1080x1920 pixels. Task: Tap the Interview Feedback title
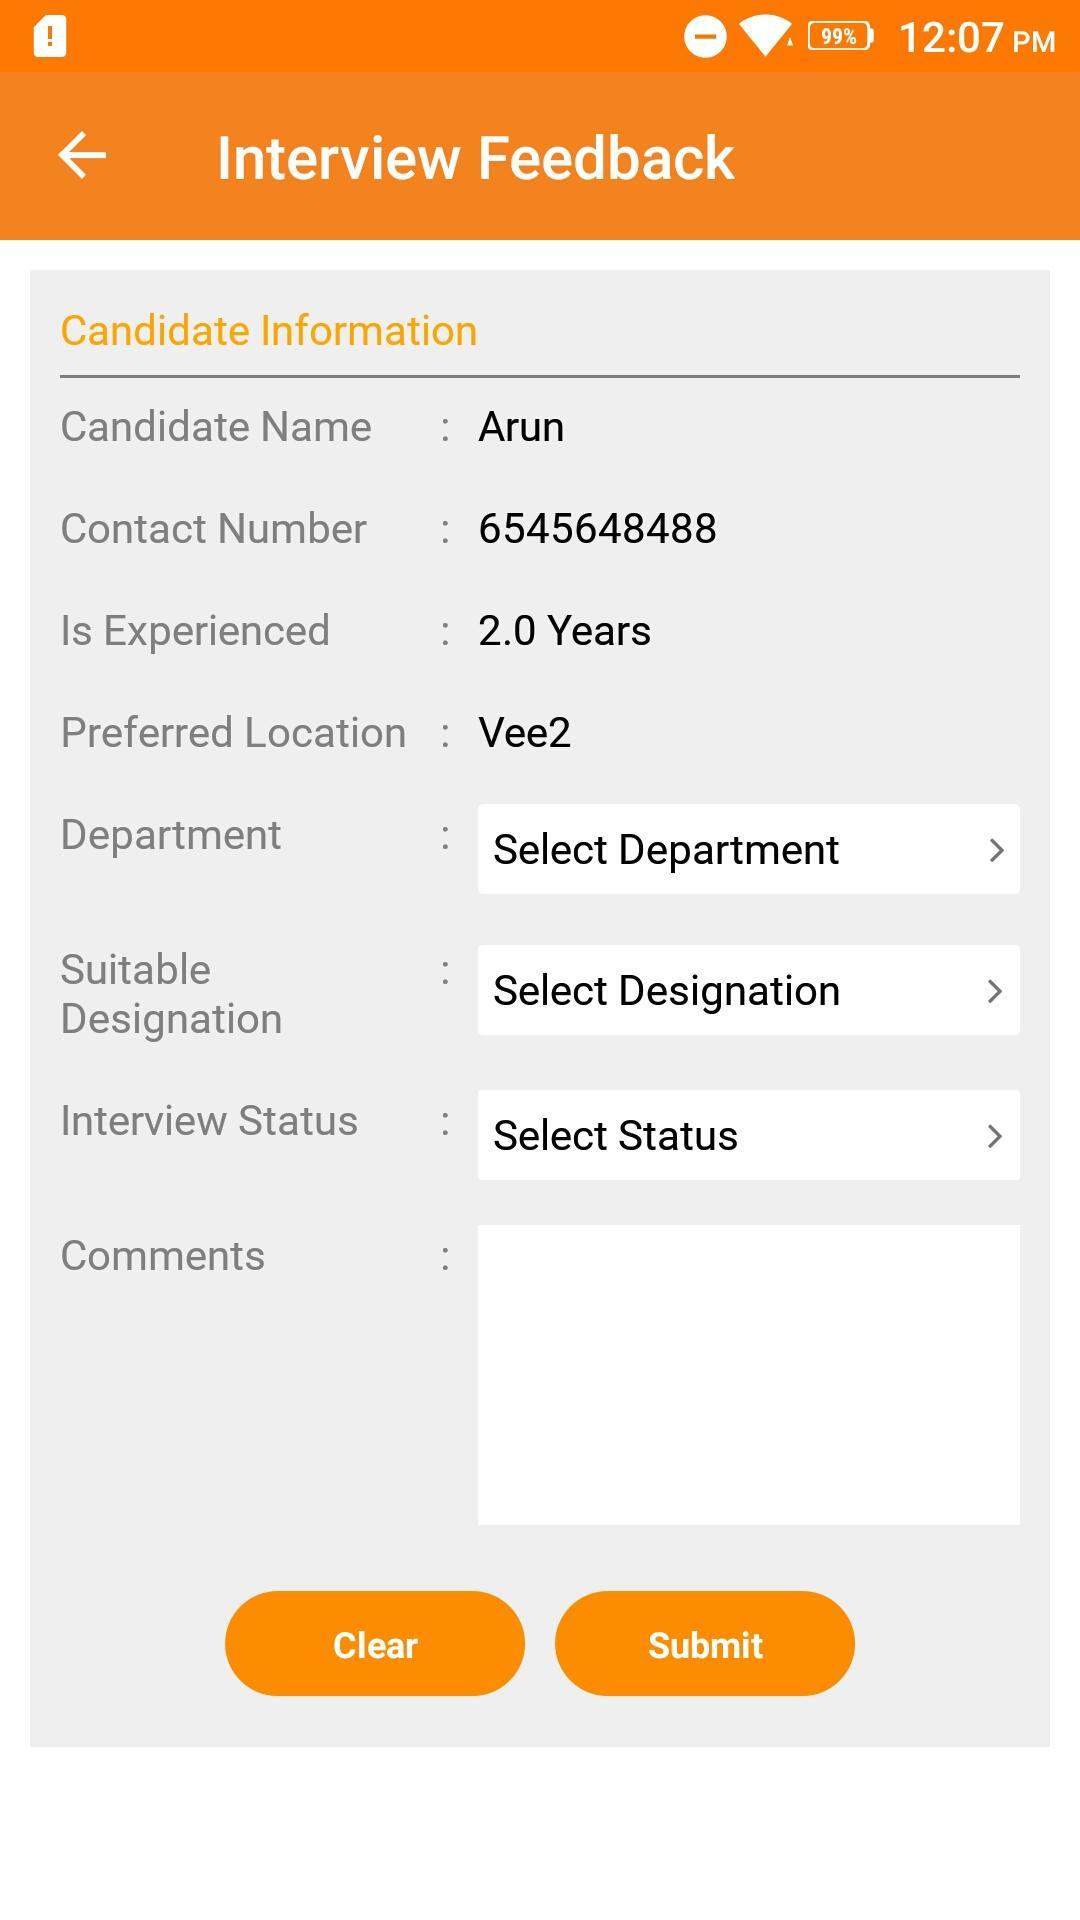(x=476, y=158)
